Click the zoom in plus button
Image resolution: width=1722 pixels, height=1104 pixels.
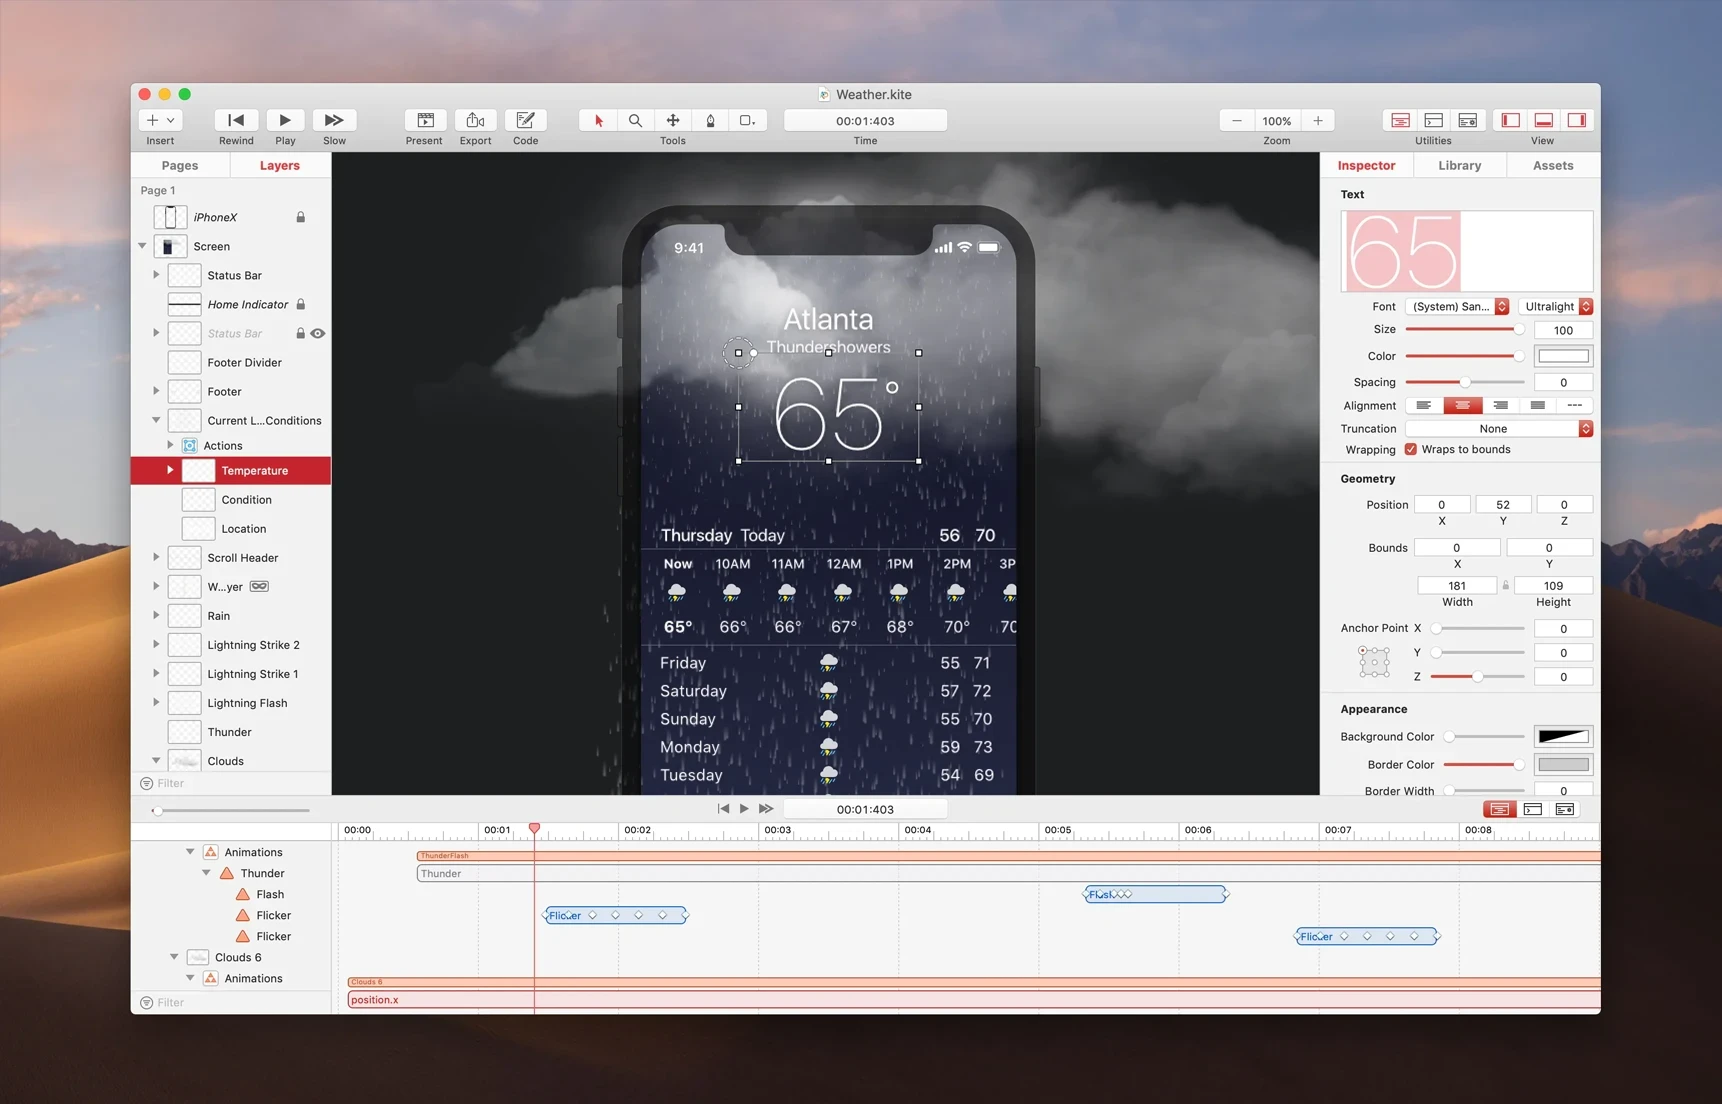click(x=1318, y=120)
